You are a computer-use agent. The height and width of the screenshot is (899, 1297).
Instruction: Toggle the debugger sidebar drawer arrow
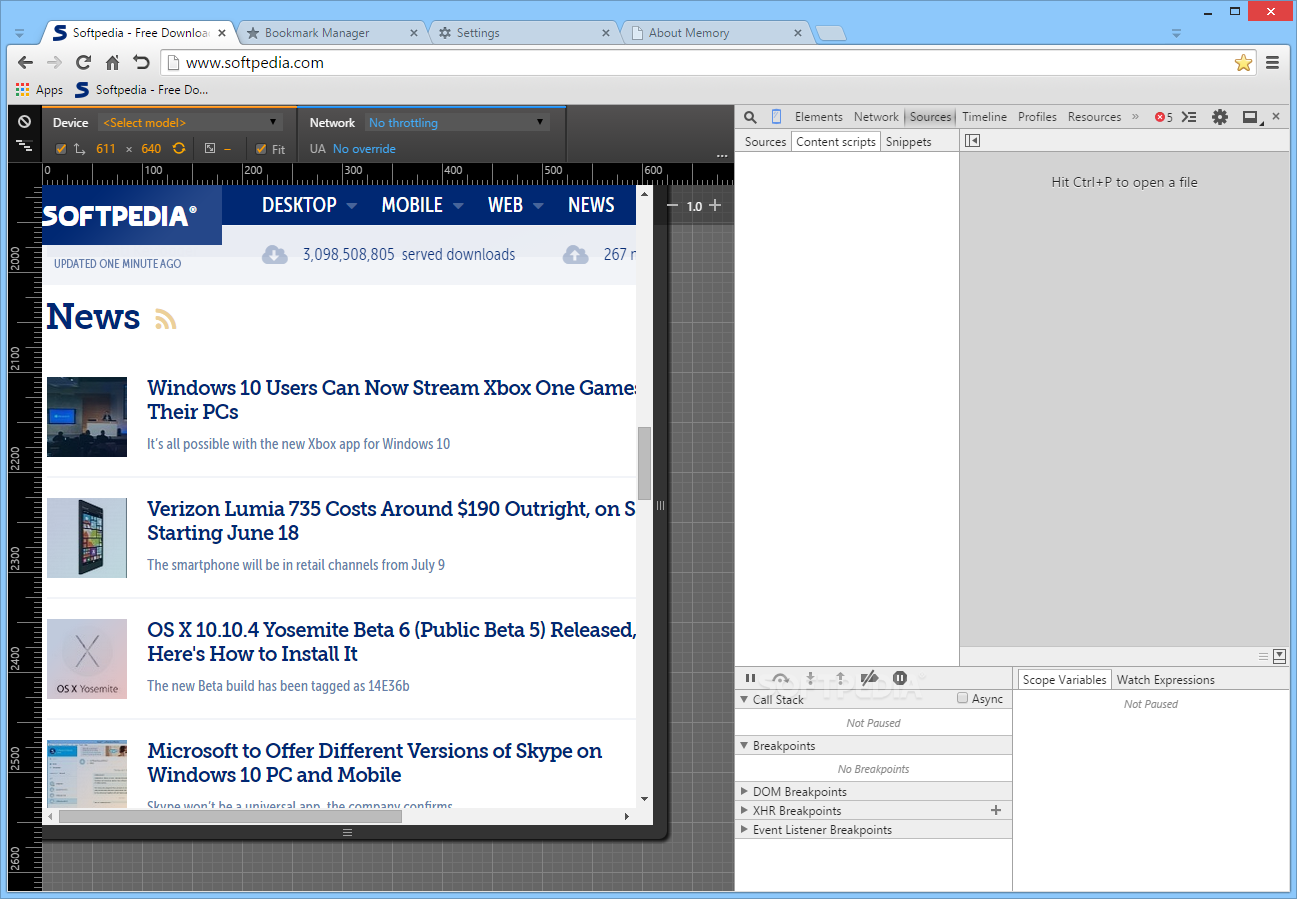pyautogui.click(x=1279, y=656)
